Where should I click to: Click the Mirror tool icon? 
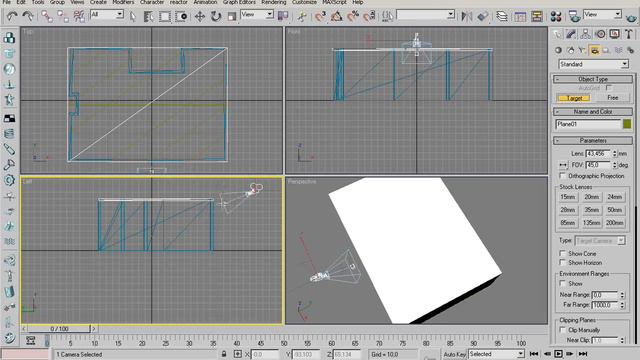467,16
